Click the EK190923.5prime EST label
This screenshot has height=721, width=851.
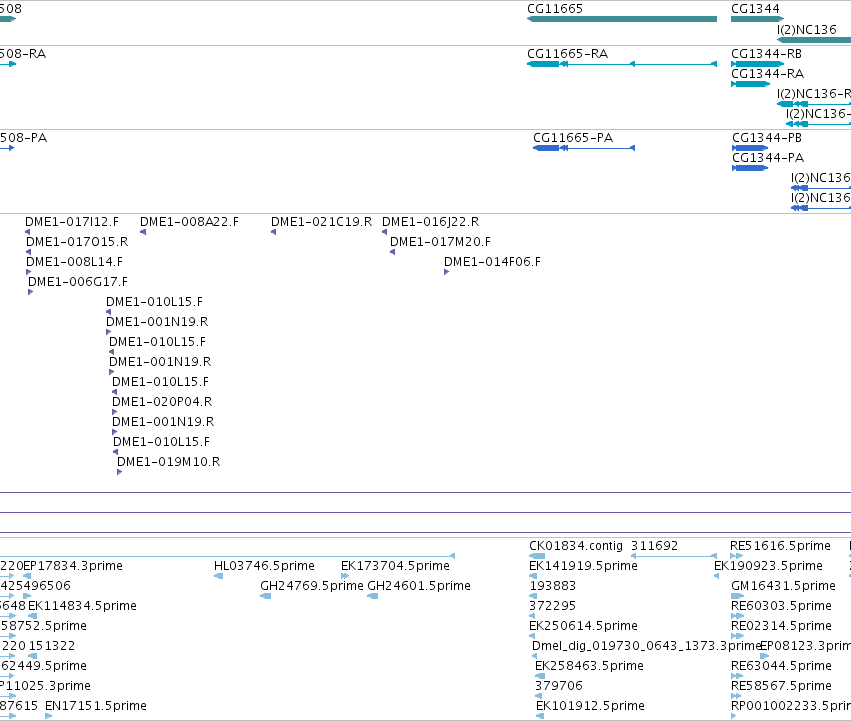(x=768, y=566)
